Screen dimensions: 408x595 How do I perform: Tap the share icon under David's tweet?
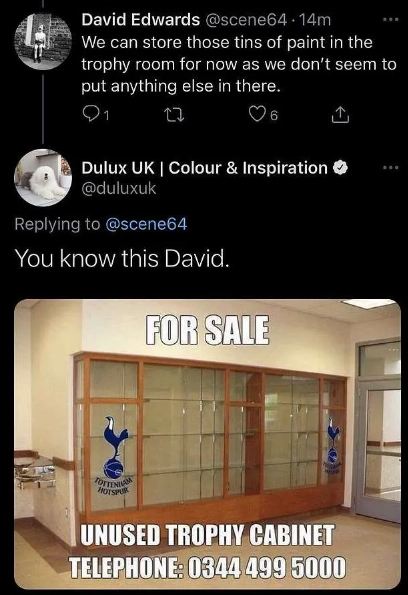(x=340, y=115)
